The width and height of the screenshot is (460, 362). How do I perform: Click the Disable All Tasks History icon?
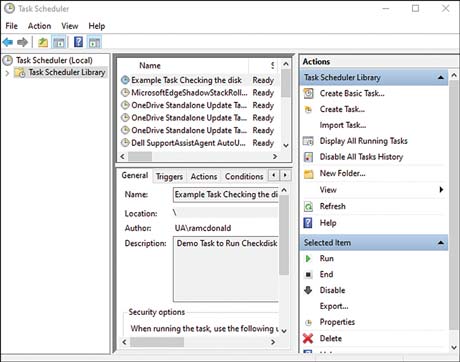click(309, 157)
